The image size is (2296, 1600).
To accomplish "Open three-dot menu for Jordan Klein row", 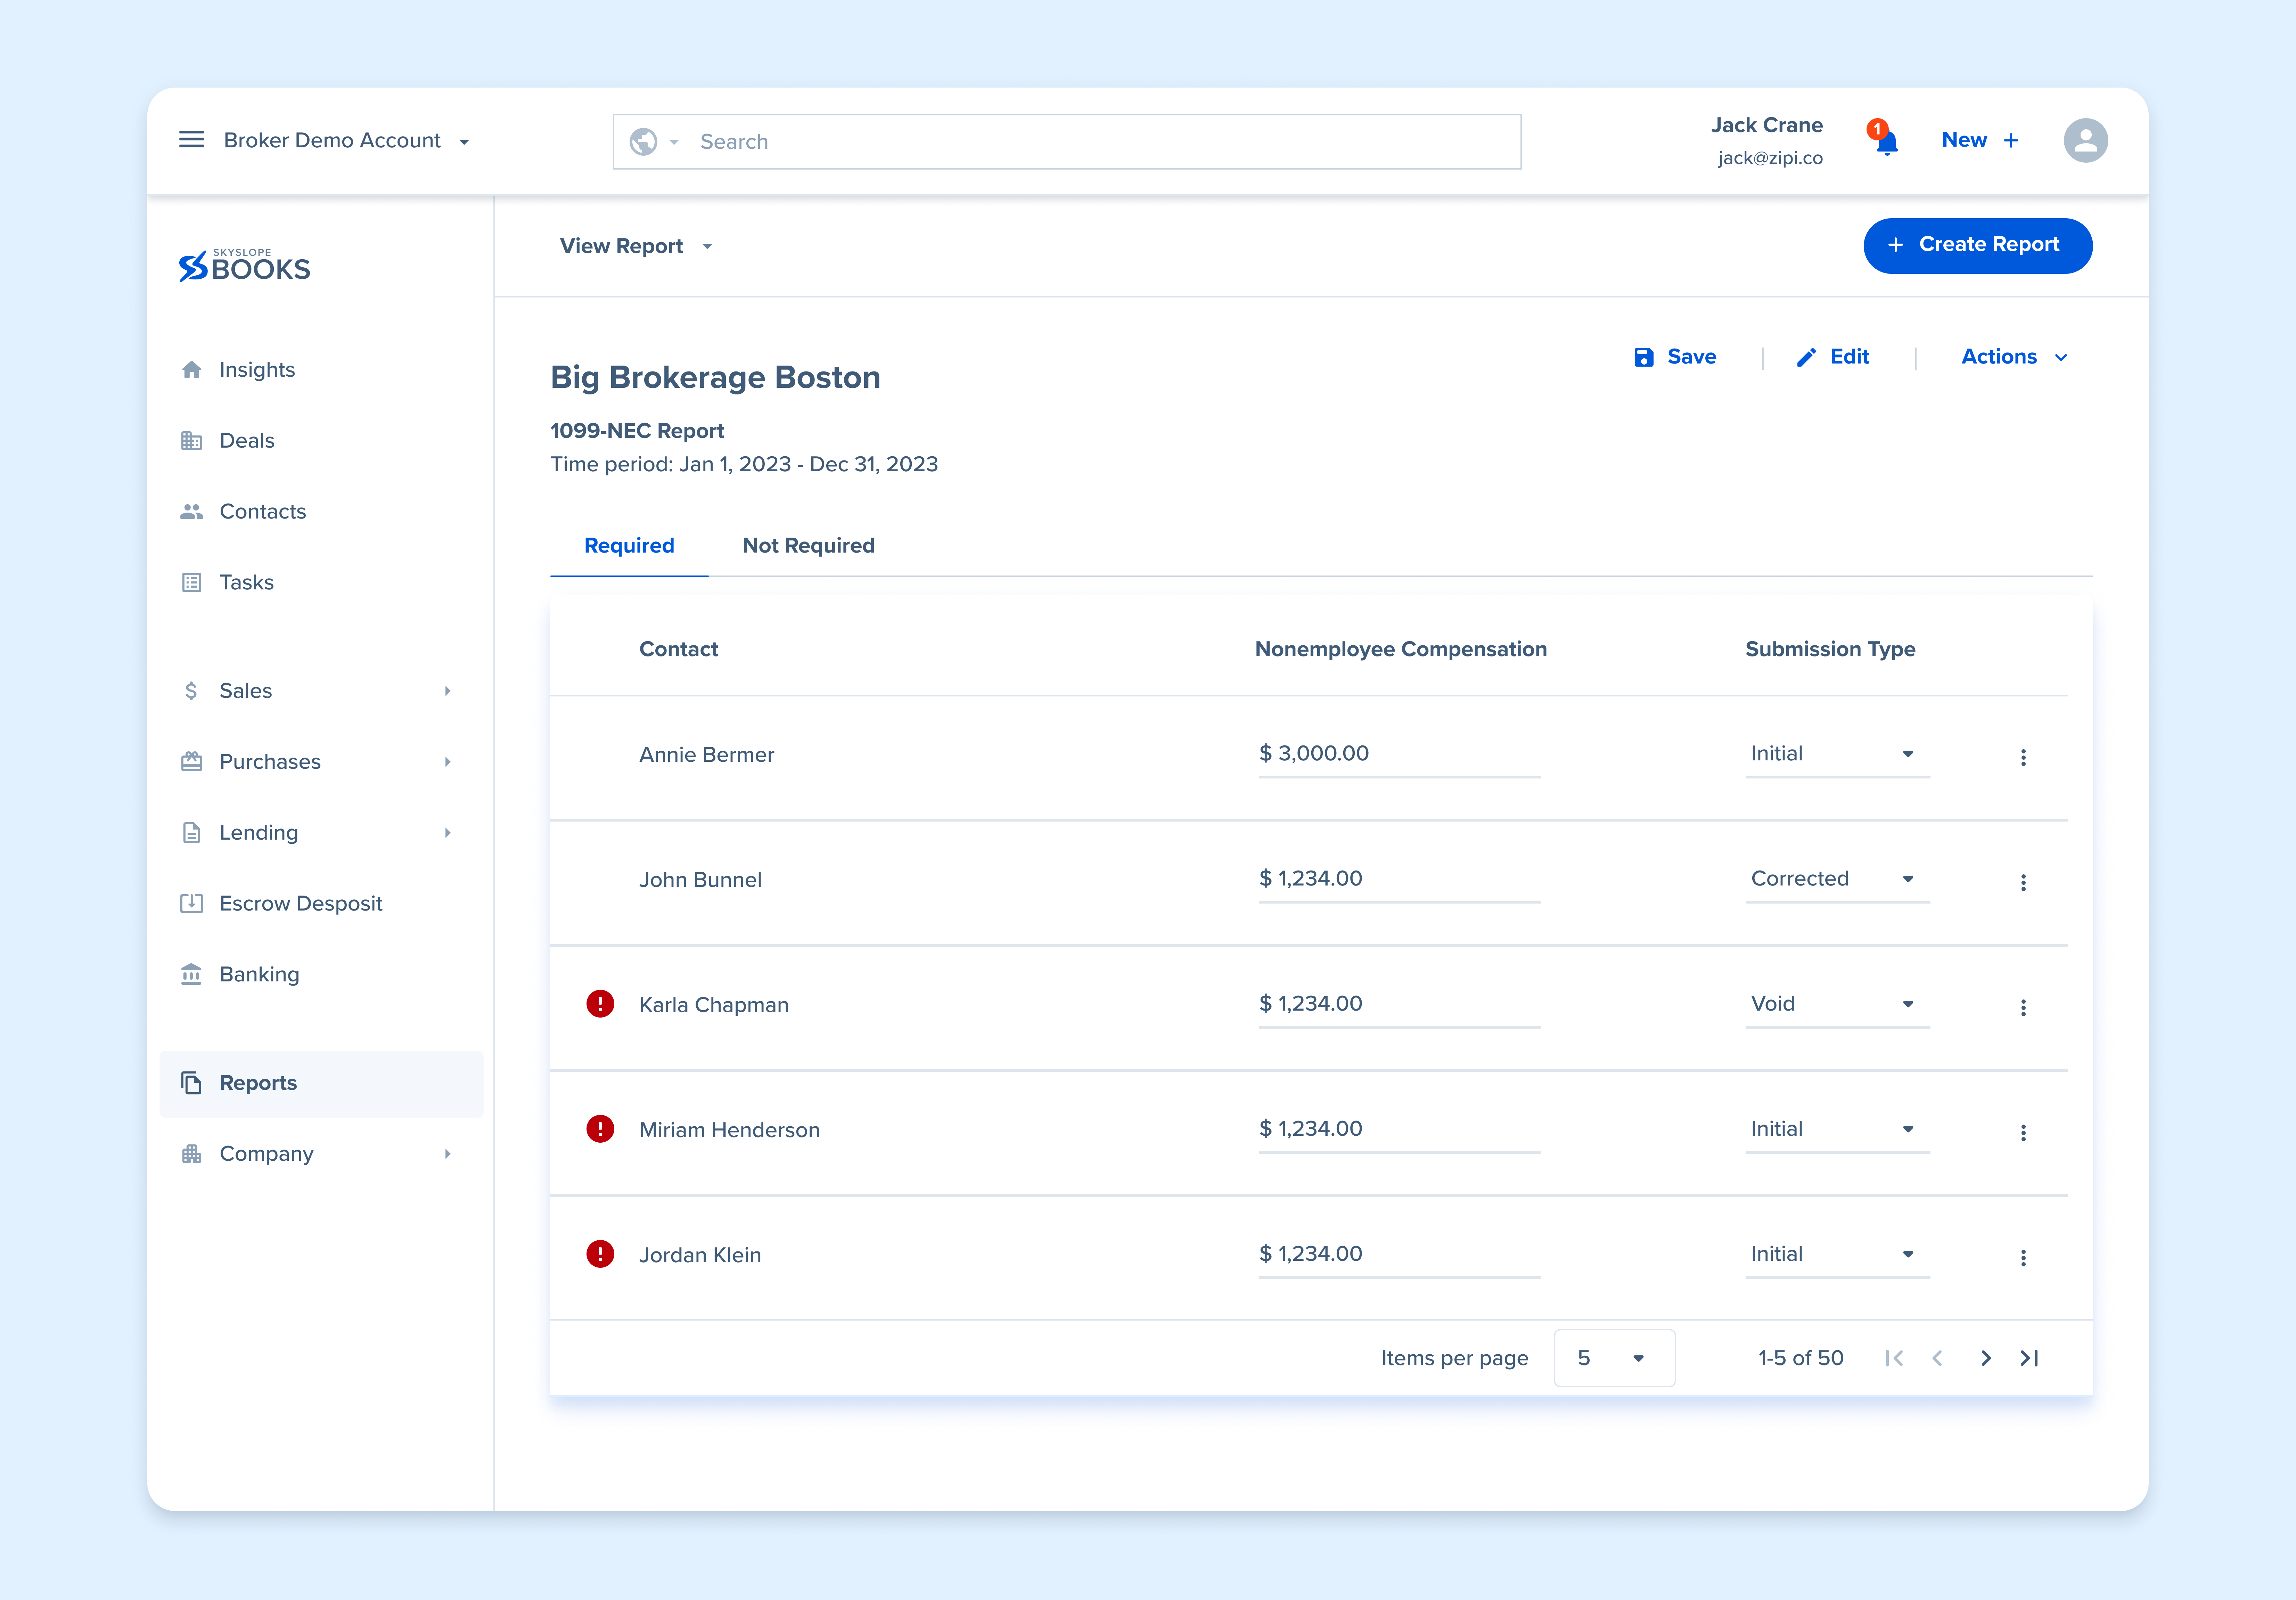I will coord(2023,1257).
